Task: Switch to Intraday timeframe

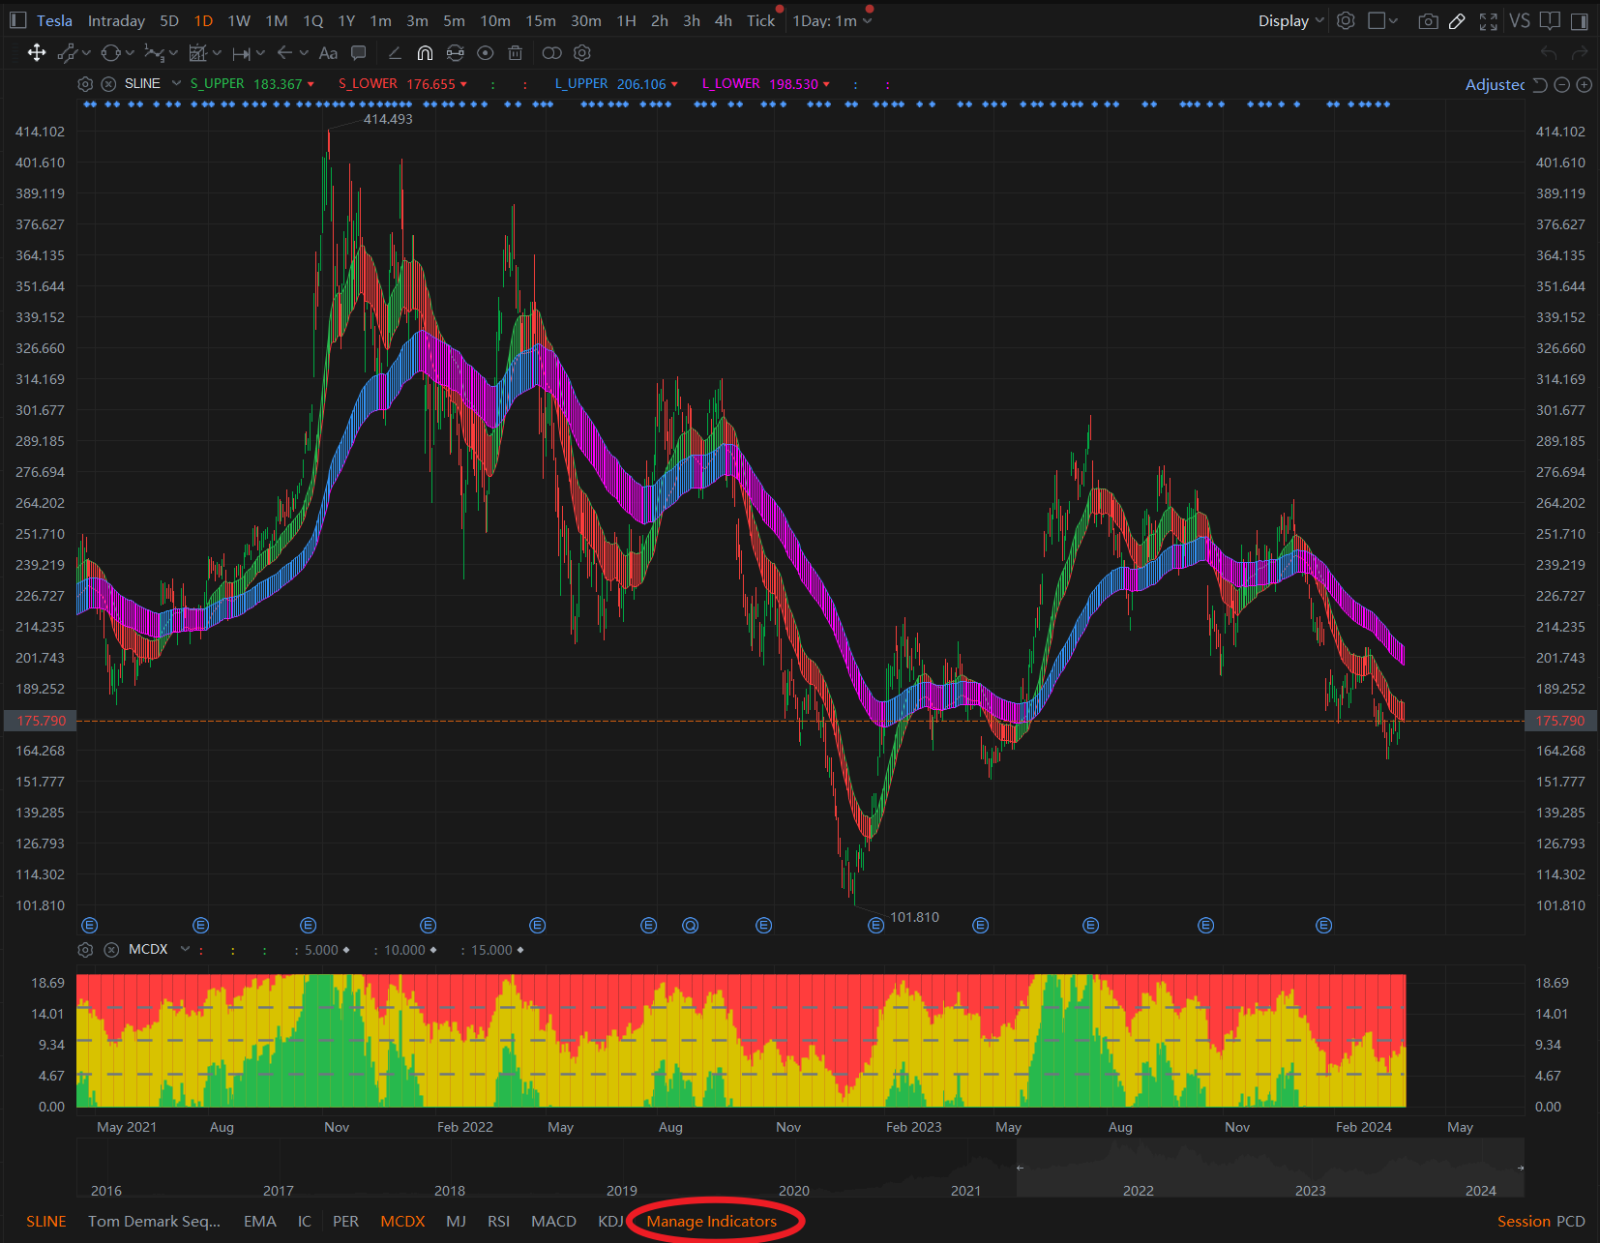Action: [116, 20]
